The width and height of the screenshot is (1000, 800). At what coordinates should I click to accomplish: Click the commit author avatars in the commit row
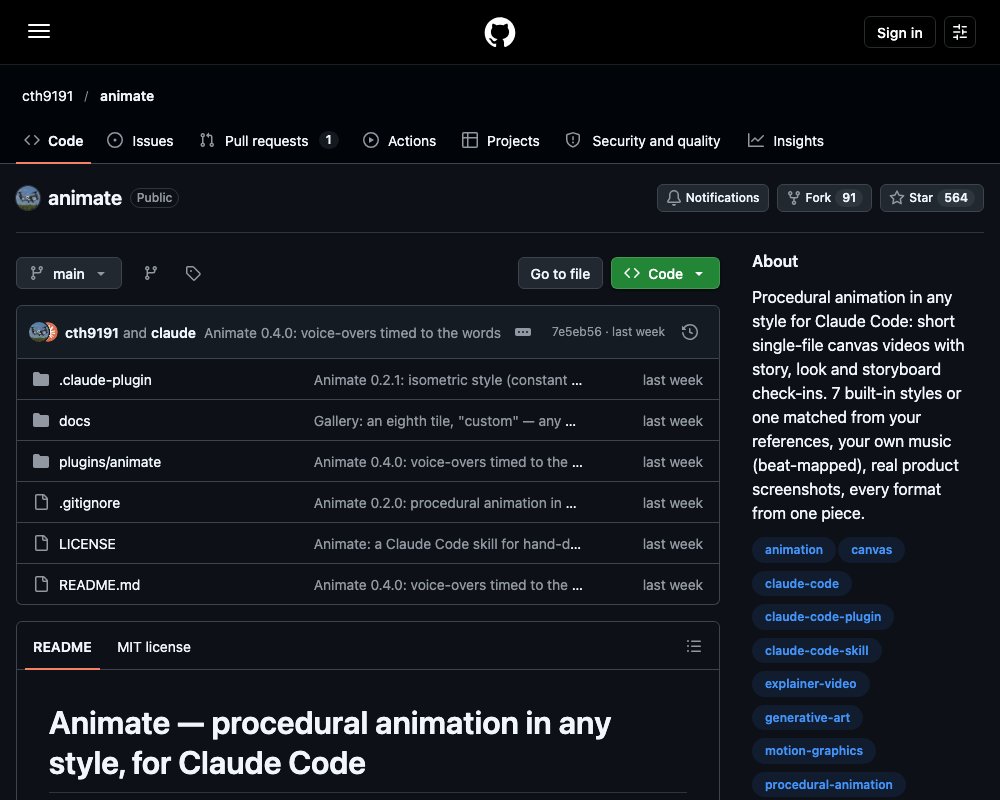(43, 332)
